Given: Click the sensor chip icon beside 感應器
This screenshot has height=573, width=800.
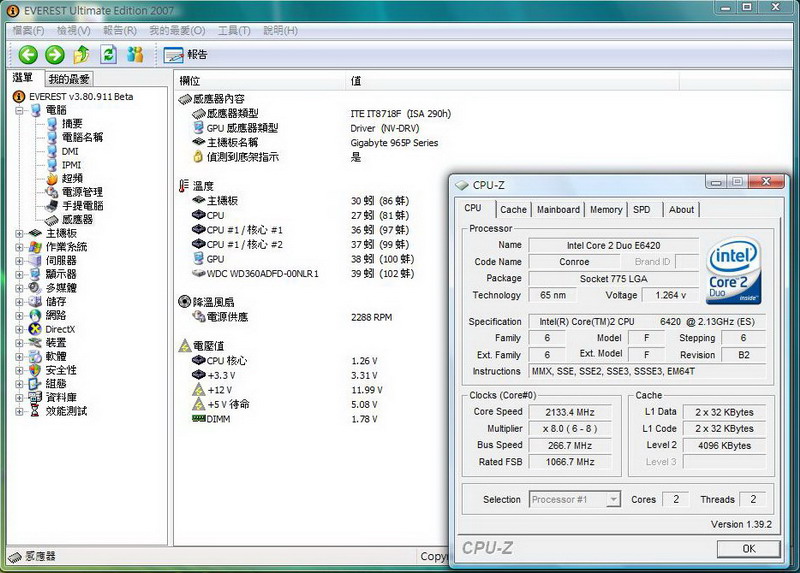Looking at the screenshot, I should 52,220.
